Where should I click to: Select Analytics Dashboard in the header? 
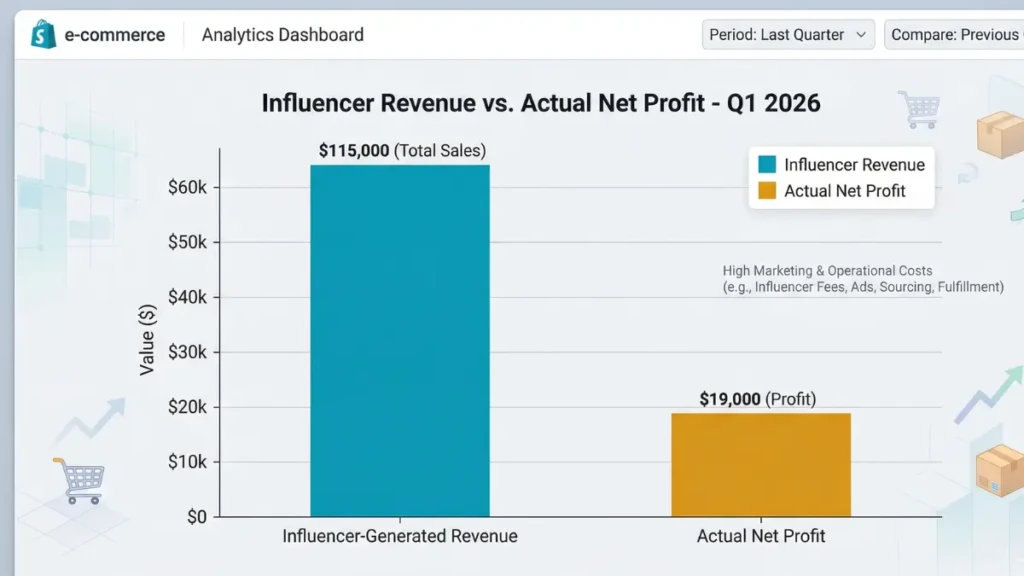coord(281,34)
